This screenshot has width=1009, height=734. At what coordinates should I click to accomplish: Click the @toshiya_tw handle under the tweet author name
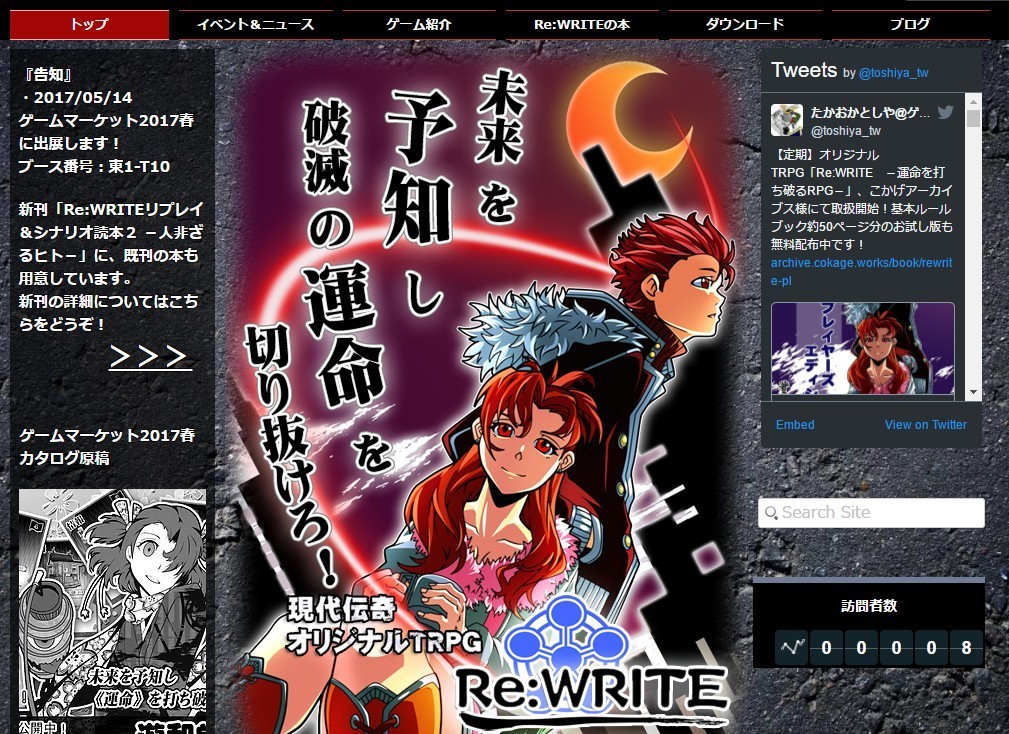coord(846,131)
